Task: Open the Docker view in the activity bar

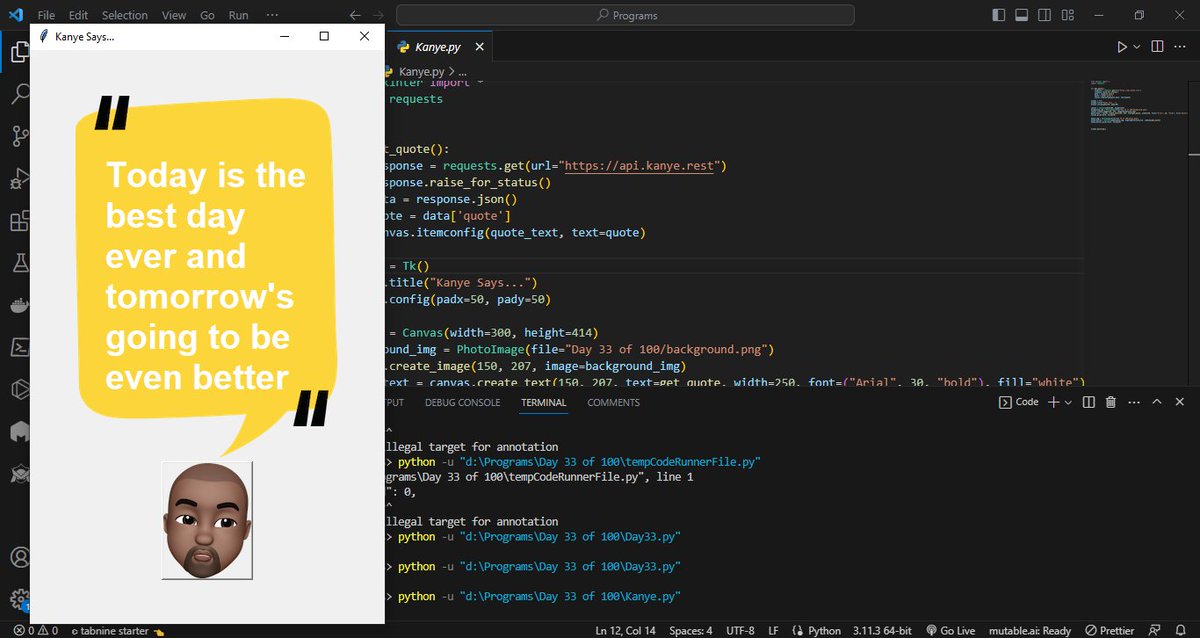Action: coord(18,305)
